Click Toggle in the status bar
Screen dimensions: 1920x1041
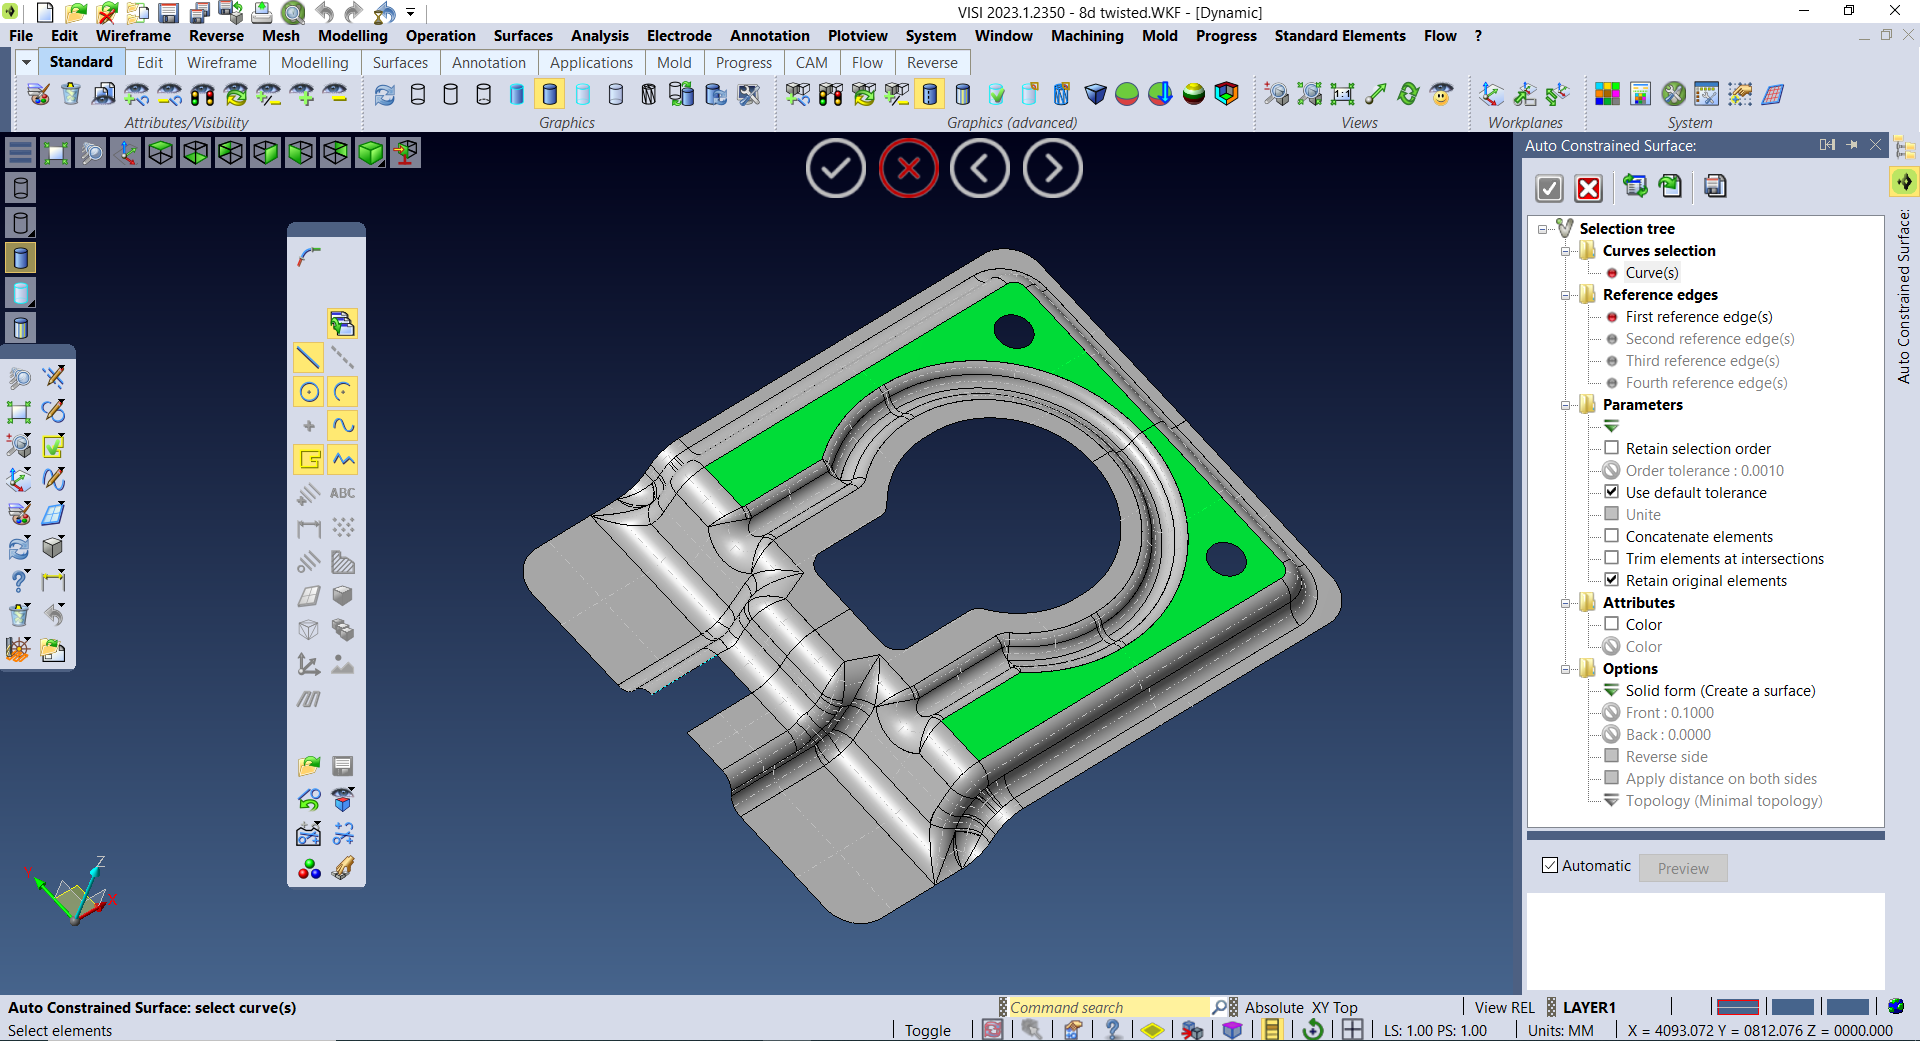(x=928, y=1030)
